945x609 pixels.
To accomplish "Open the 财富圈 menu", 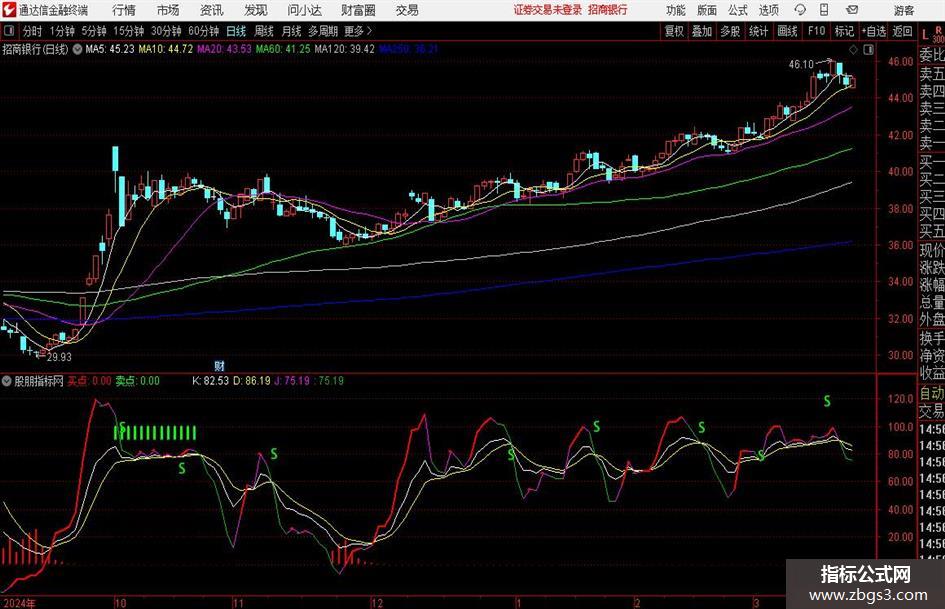I will pos(358,10).
